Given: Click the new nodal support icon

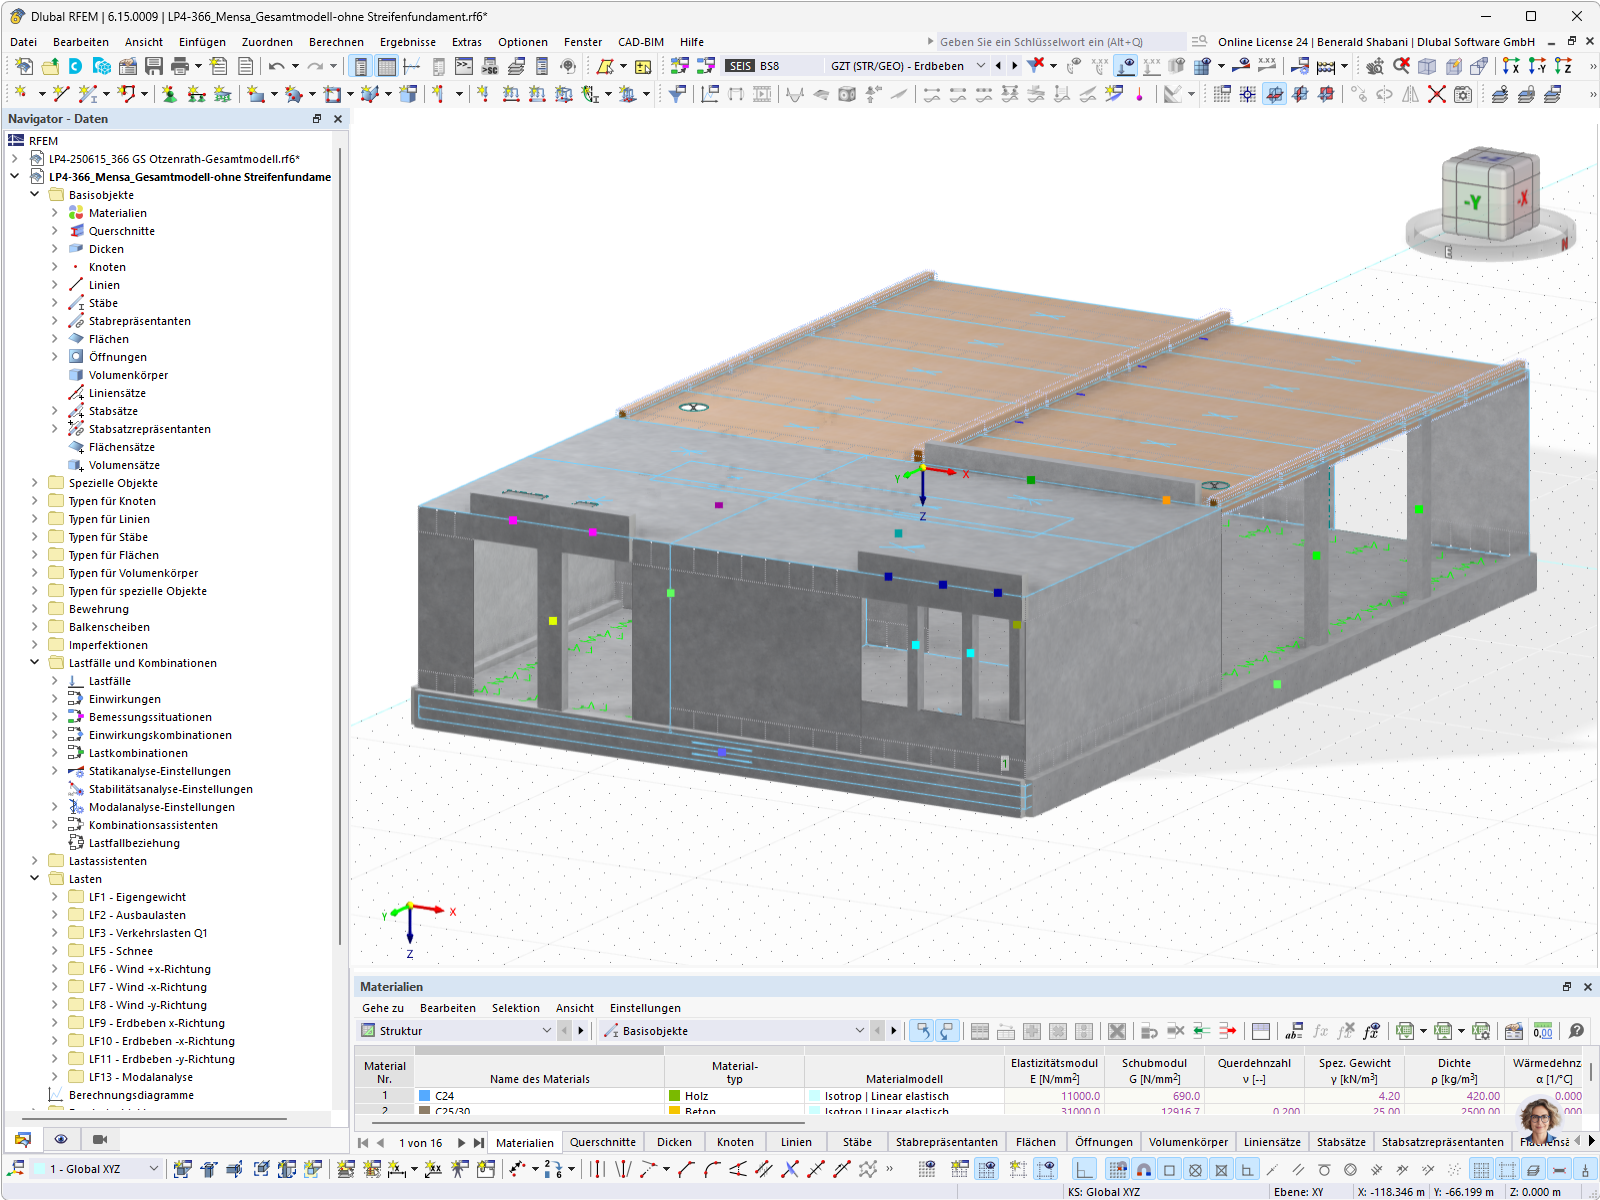Looking at the screenshot, I should point(170,94).
